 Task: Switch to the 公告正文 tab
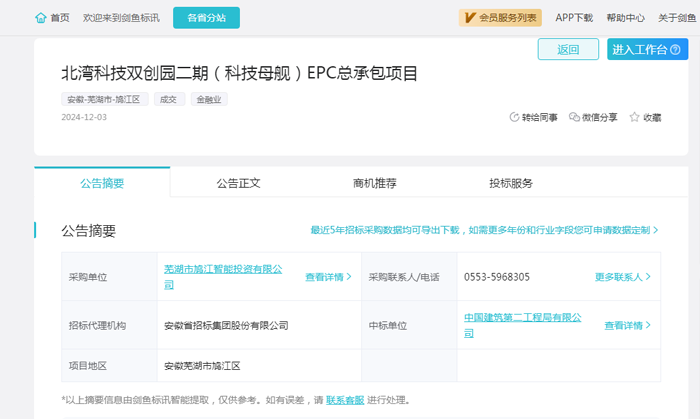point(238,183)
